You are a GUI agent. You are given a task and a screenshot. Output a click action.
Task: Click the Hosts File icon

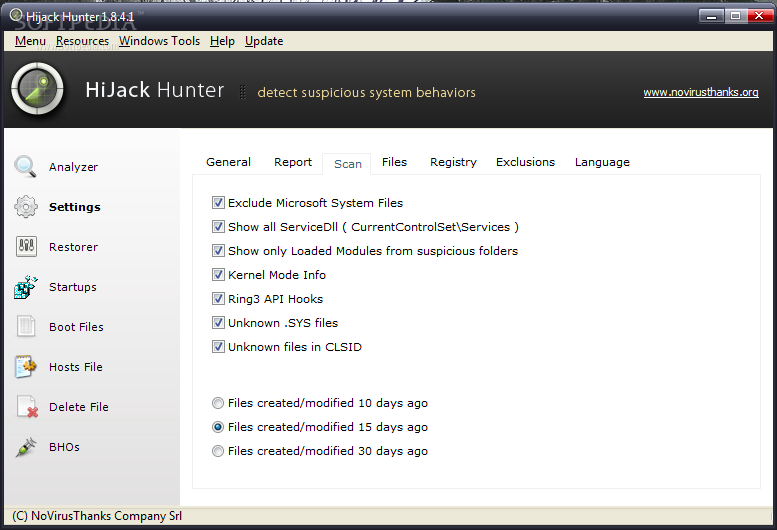coord(26,367)
